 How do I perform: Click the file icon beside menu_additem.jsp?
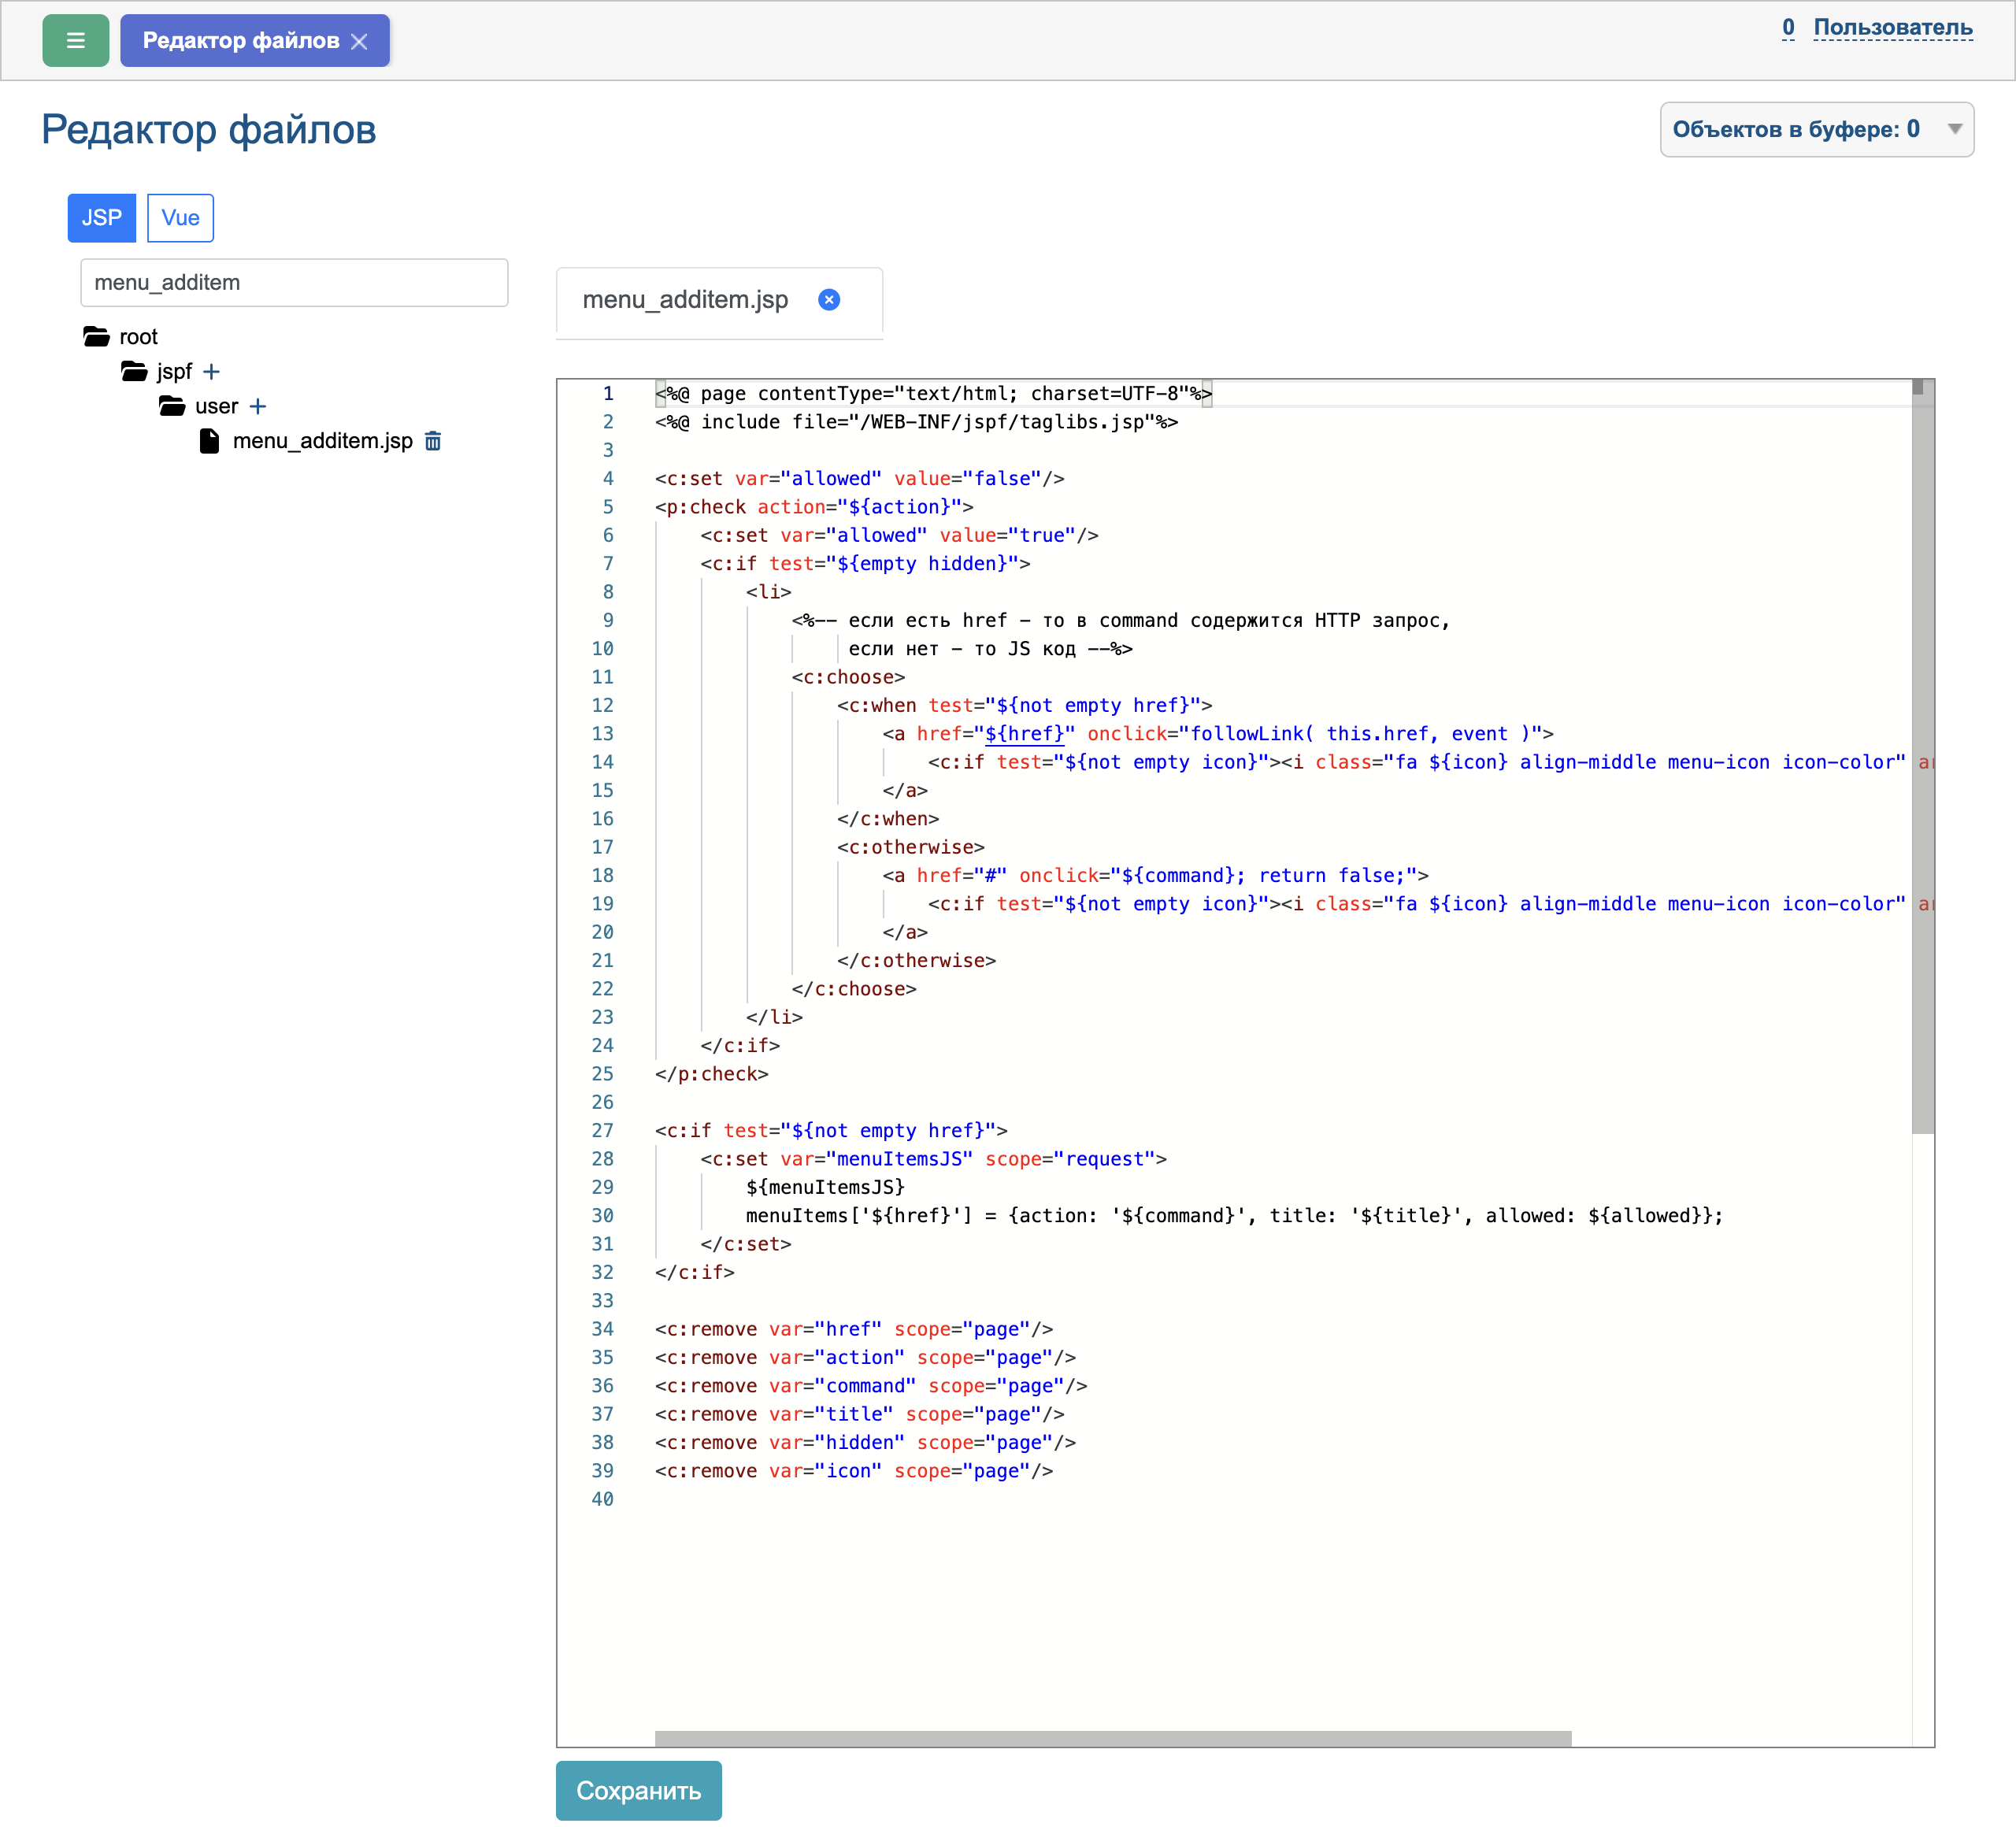click(x=209, y=441)
